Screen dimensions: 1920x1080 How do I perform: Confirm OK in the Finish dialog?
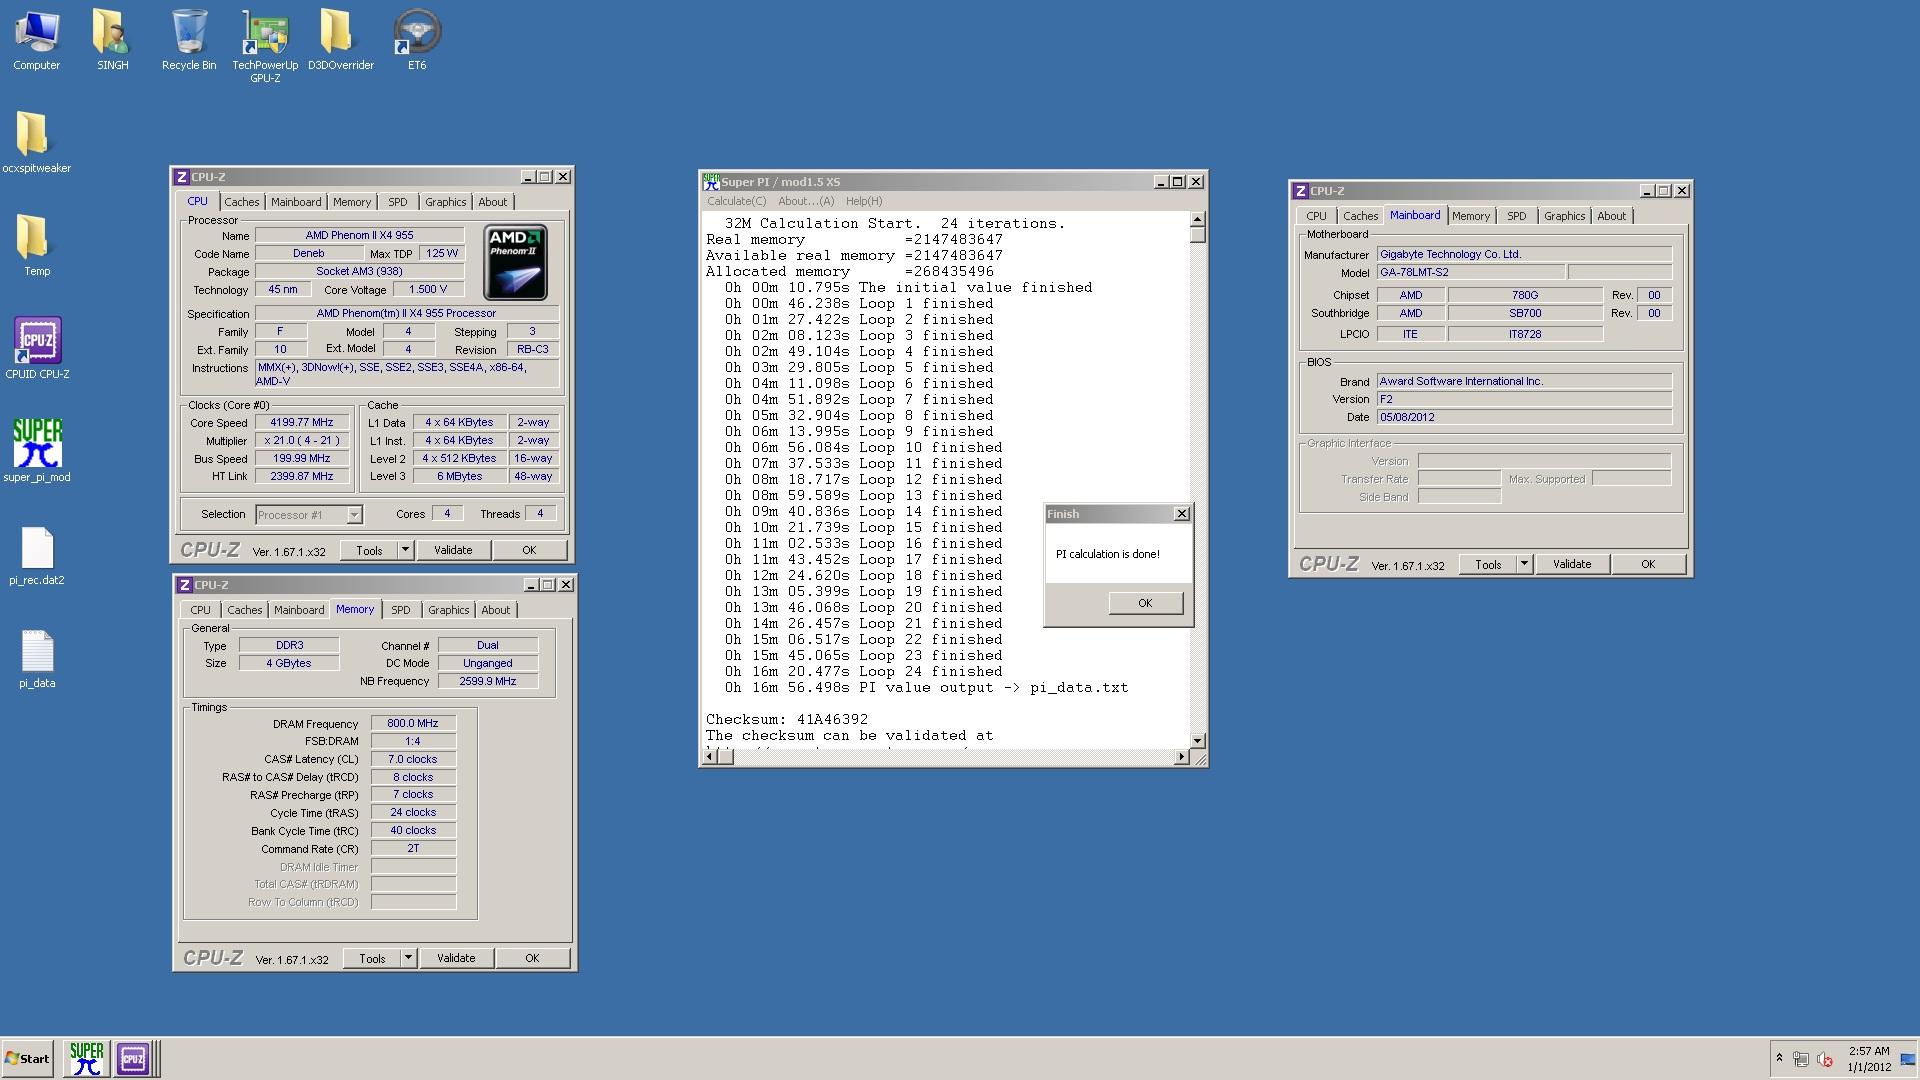click(1145, 603)
